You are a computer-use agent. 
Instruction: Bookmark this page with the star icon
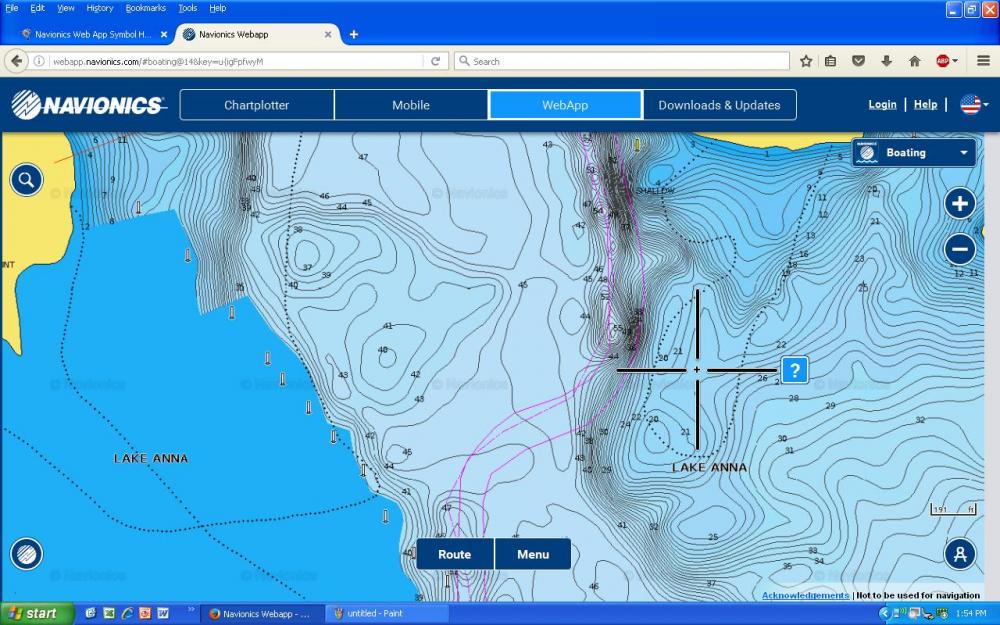pos(805,61)
